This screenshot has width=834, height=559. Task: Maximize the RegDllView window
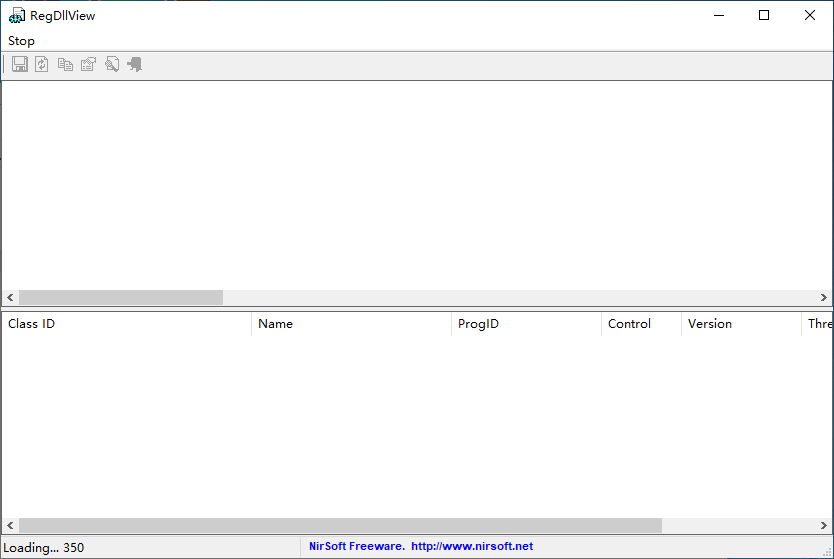tap(764, 15)
